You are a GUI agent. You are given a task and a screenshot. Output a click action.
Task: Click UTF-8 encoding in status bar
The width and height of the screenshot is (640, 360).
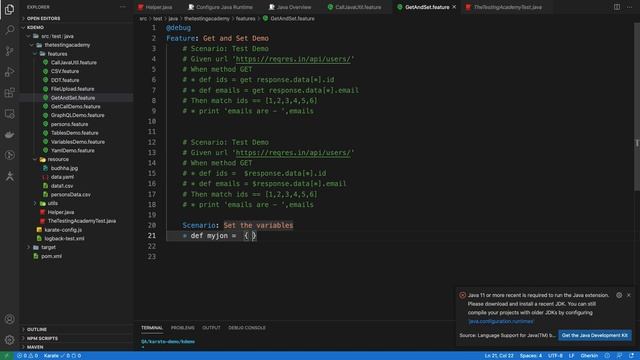pos(555,356)
